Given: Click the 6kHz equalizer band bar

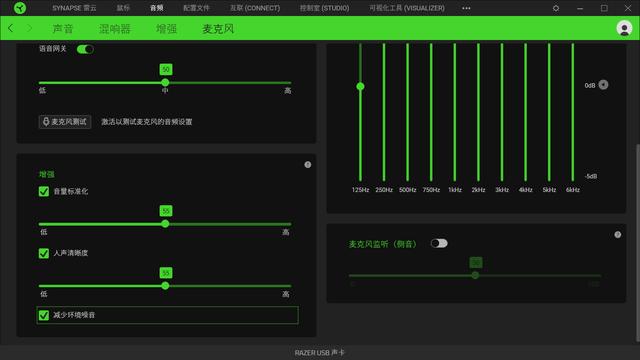Looking at the screenshot, I should (573, 112).
